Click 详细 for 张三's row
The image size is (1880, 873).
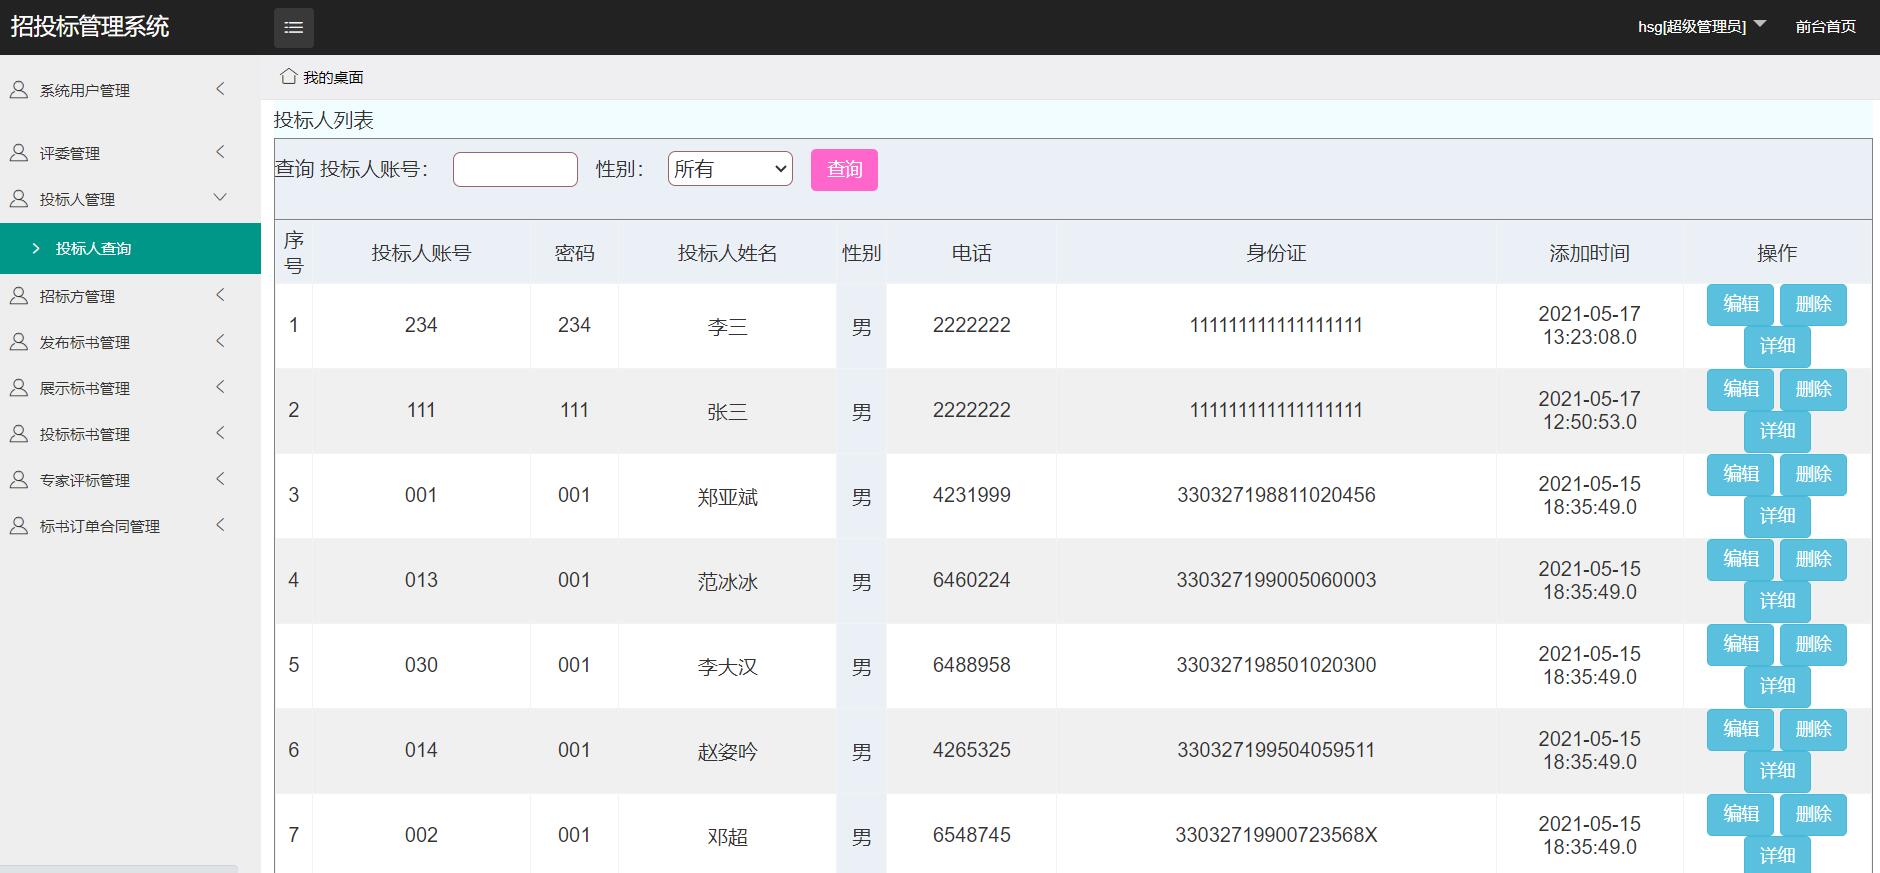click(x=1777, y=431)
